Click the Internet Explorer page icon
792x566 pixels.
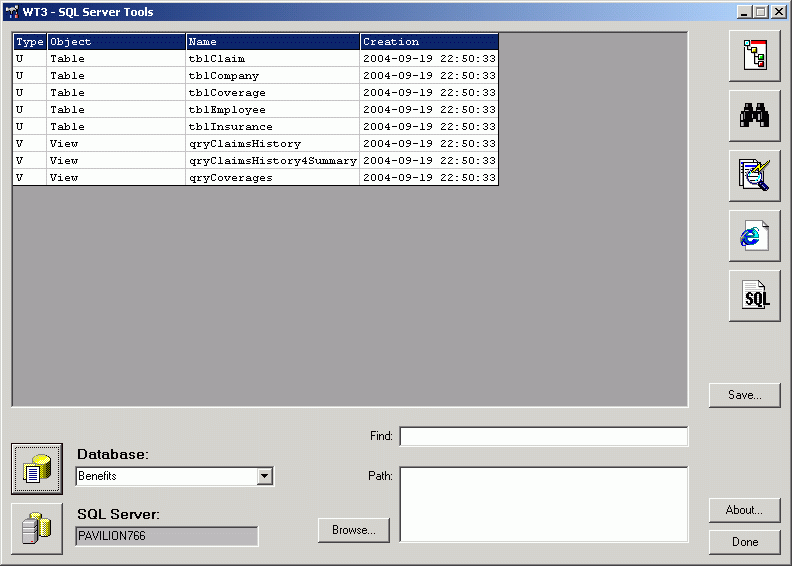pyautogui.click(x=754, y=236)
